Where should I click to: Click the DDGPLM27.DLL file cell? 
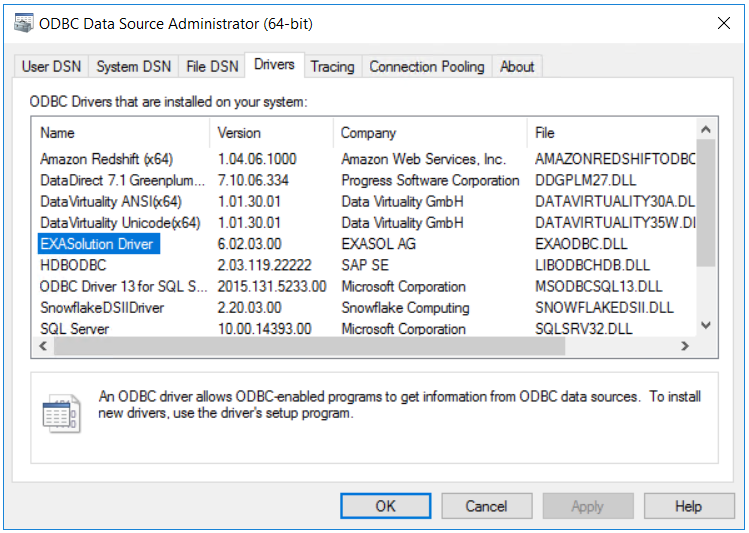586,180
